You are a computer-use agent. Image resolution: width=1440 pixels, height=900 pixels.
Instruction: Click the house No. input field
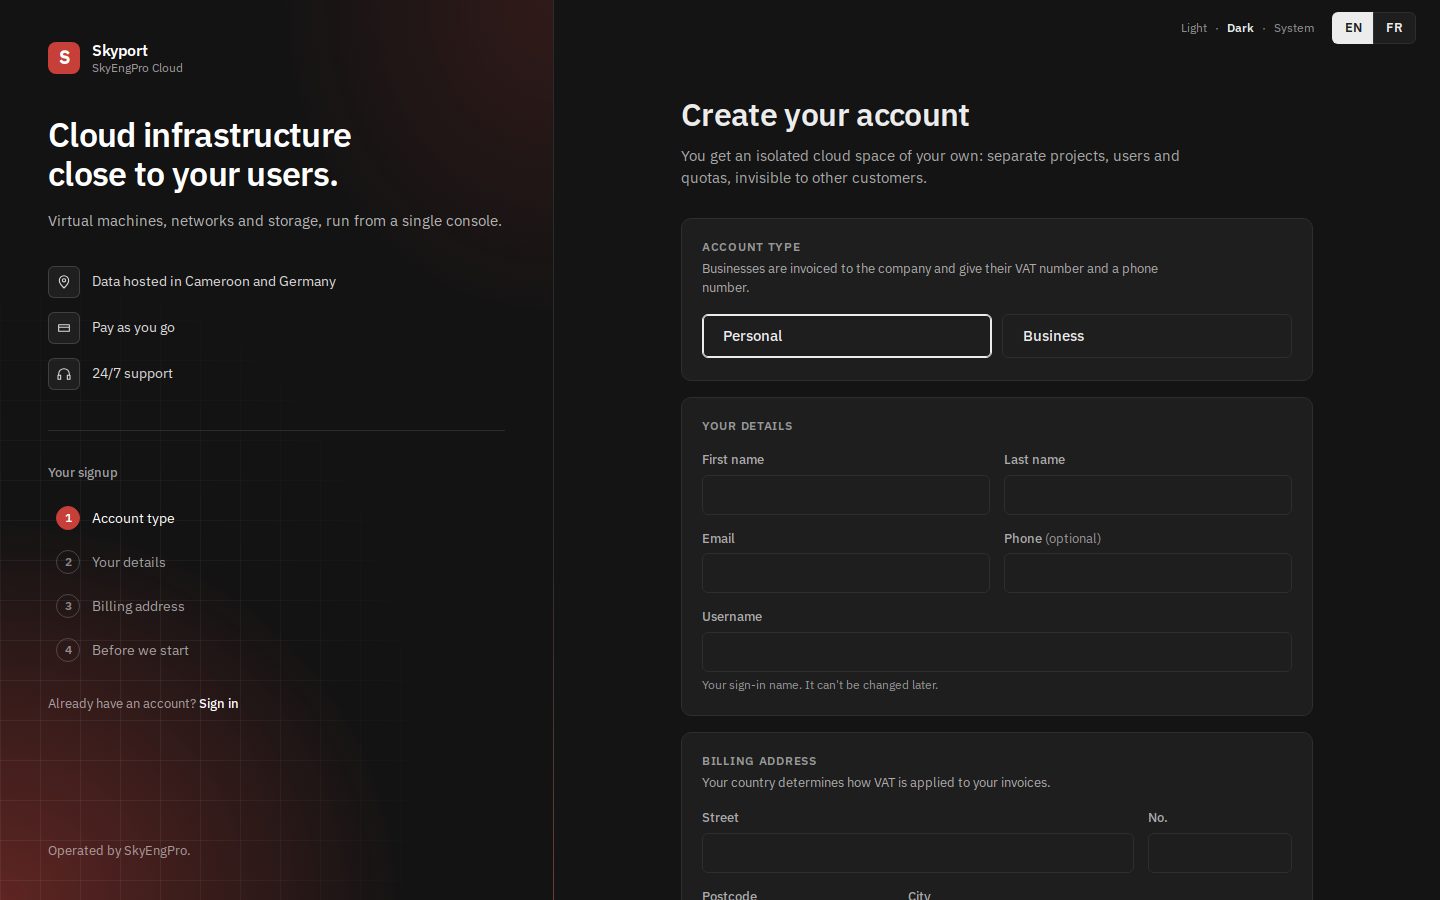(1220, 853)
